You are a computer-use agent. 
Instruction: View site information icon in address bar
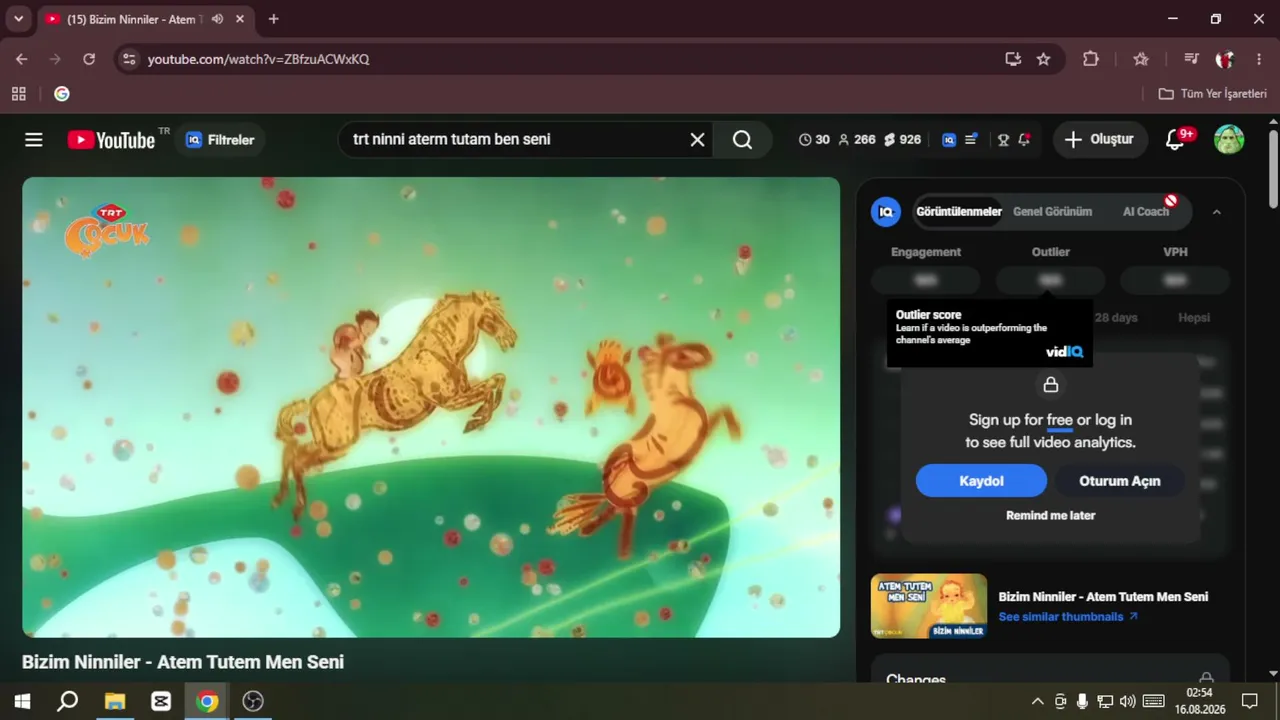(x=128, y=59)
